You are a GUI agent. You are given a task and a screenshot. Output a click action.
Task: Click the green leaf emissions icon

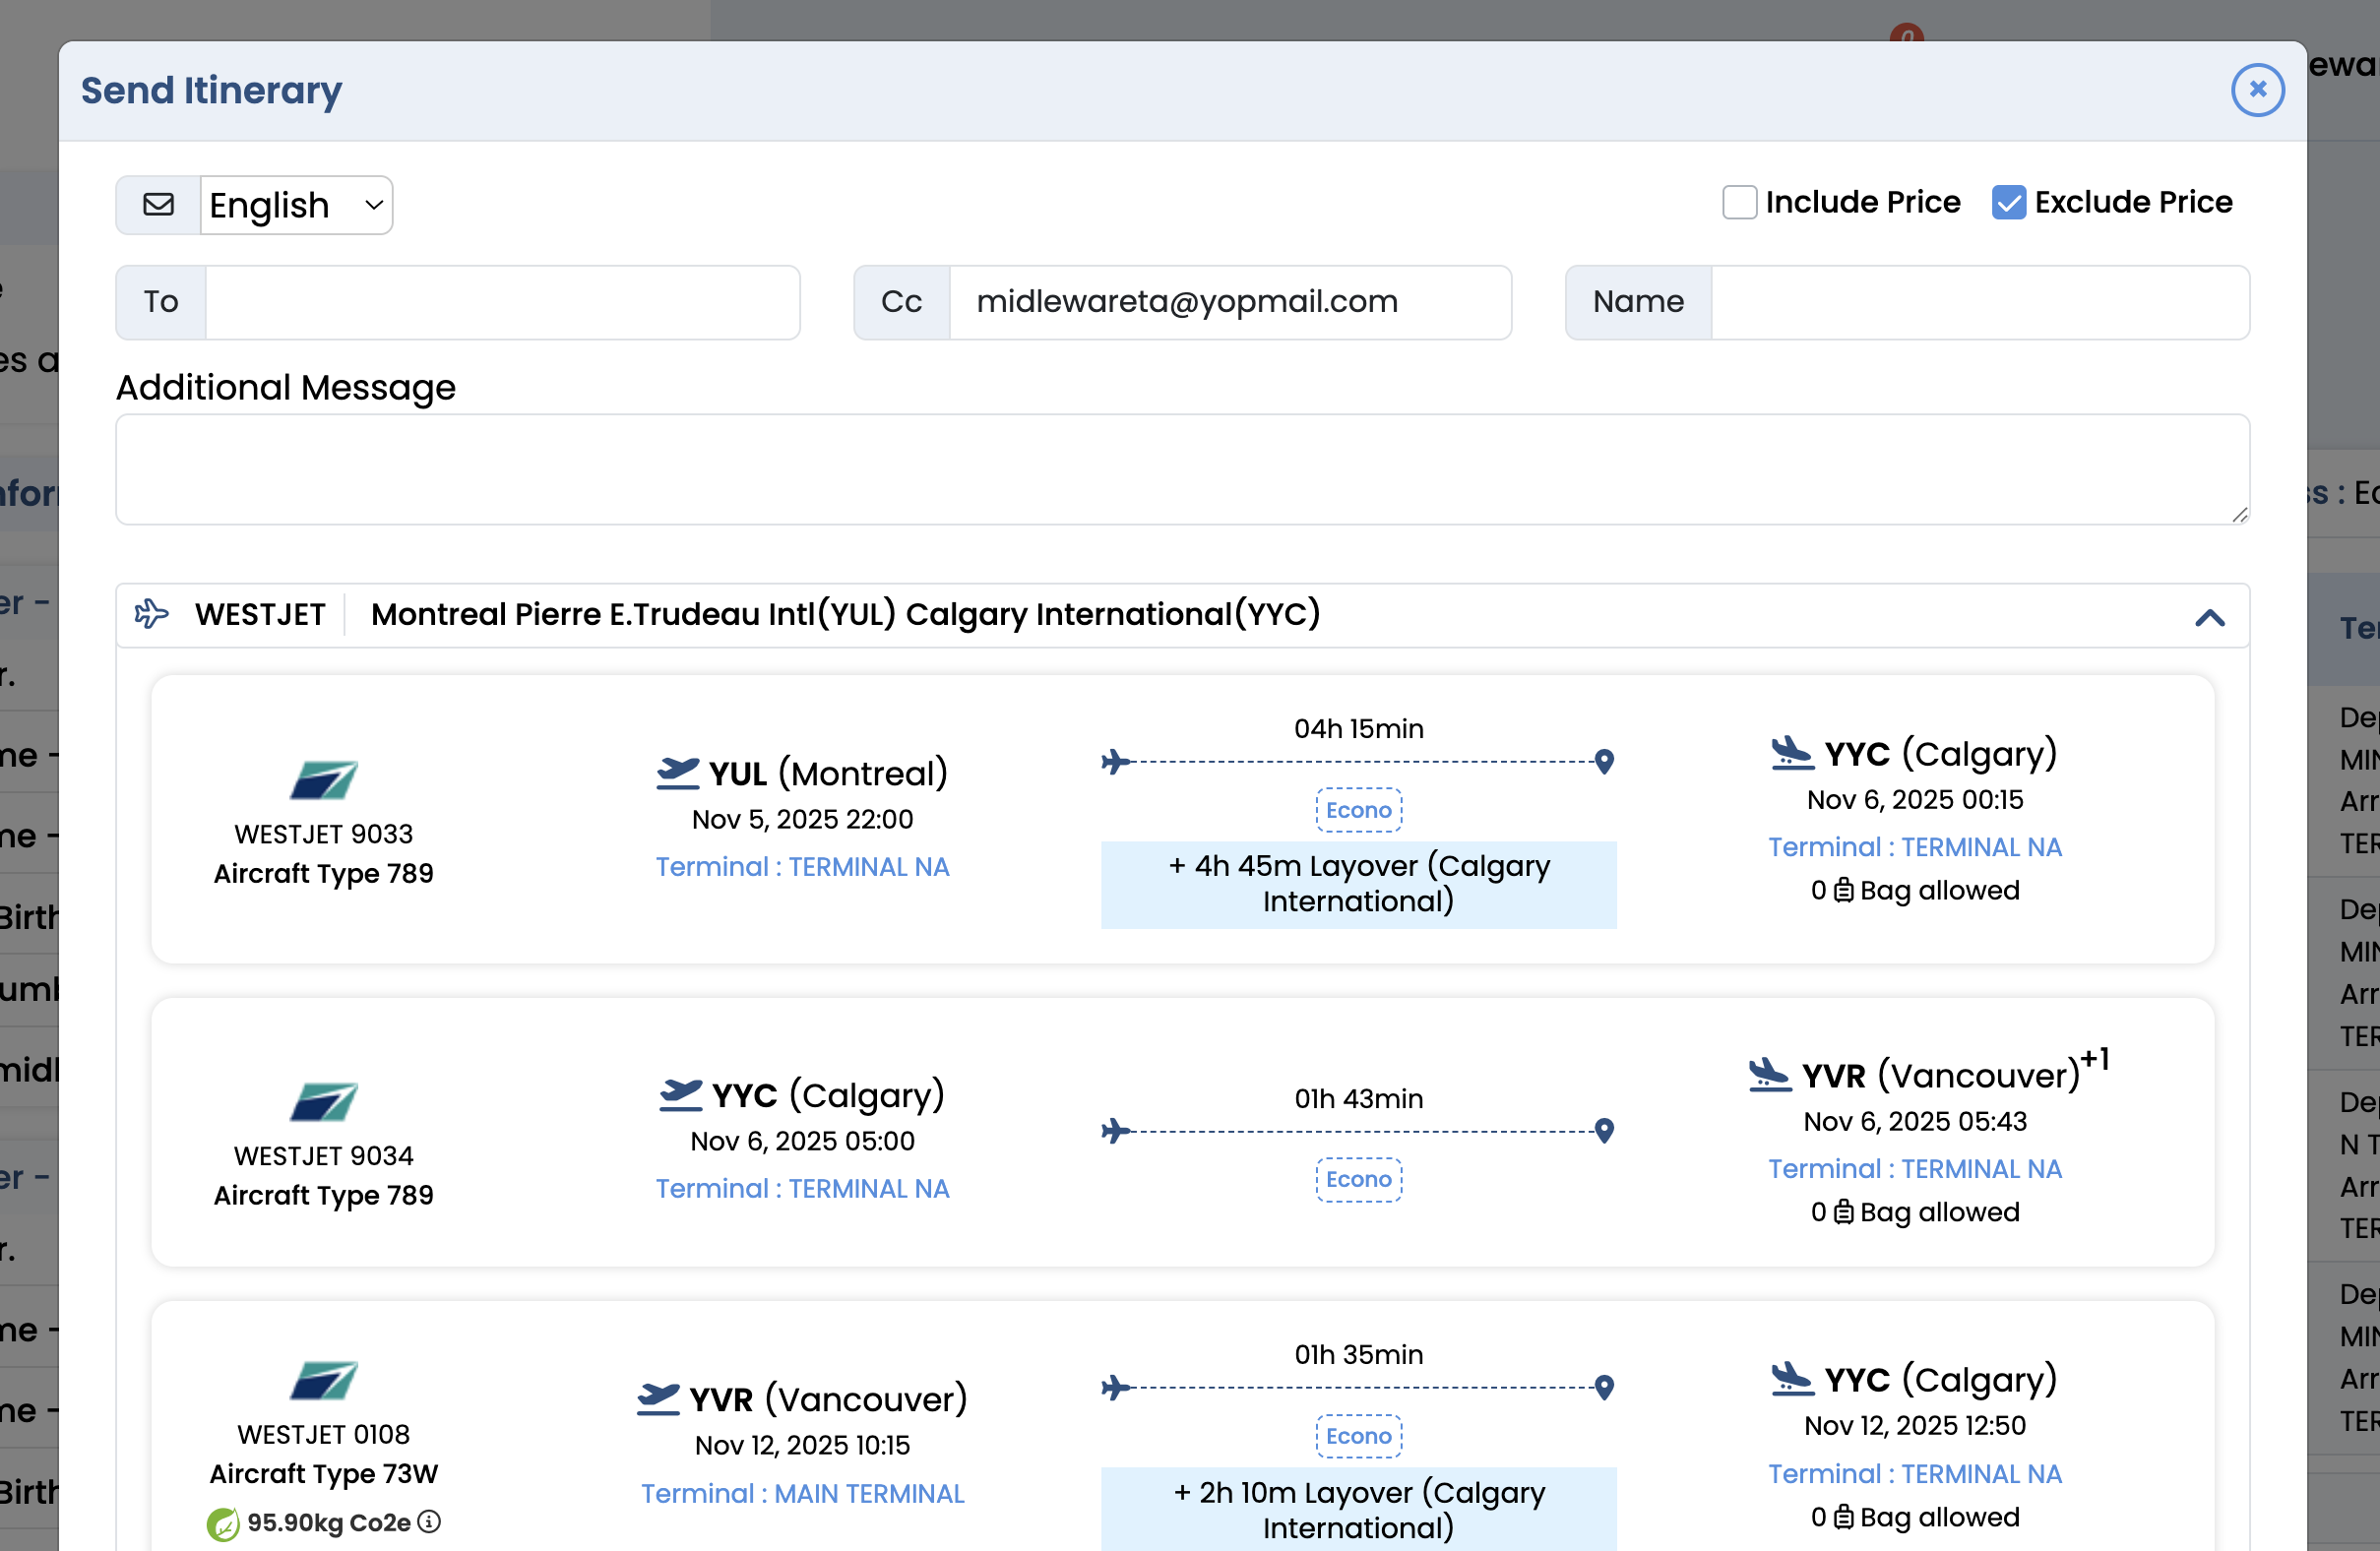[x=223, y=1523]
